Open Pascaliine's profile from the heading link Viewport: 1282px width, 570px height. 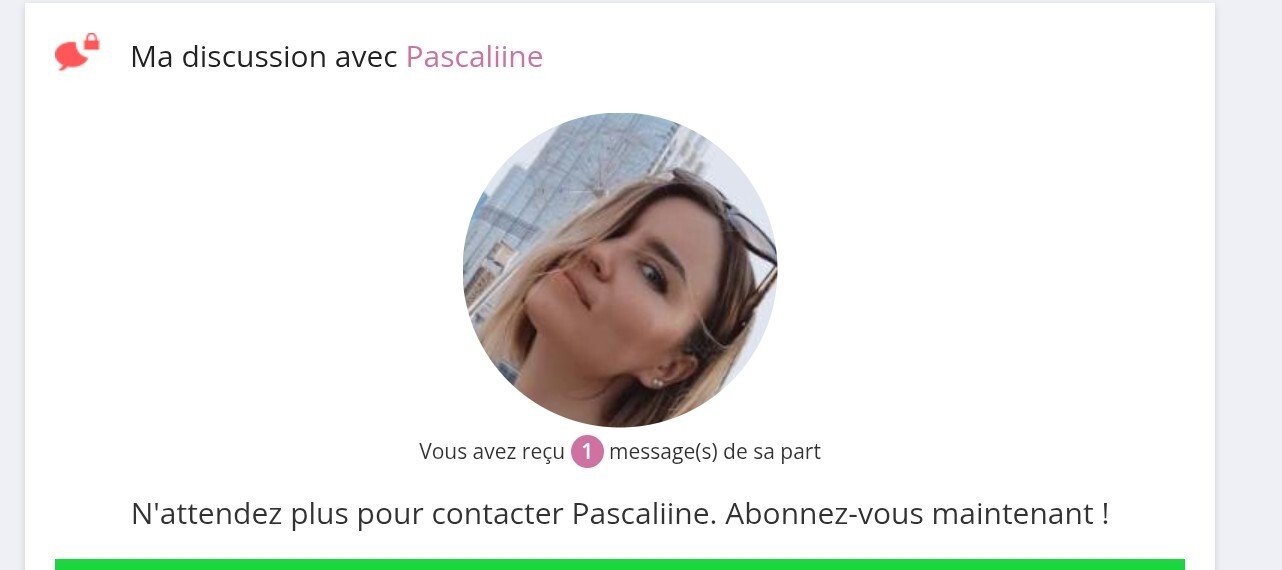pyautogui.click(x=474, y=57)
